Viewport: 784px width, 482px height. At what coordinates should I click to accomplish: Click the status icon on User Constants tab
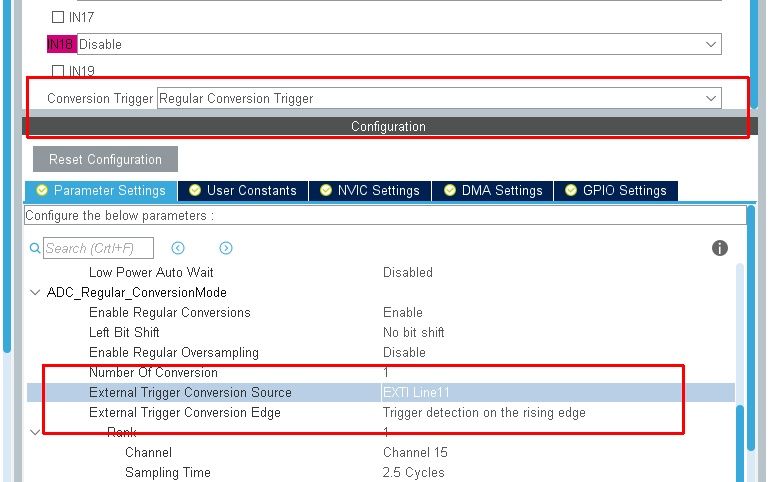tap(195, 190)
